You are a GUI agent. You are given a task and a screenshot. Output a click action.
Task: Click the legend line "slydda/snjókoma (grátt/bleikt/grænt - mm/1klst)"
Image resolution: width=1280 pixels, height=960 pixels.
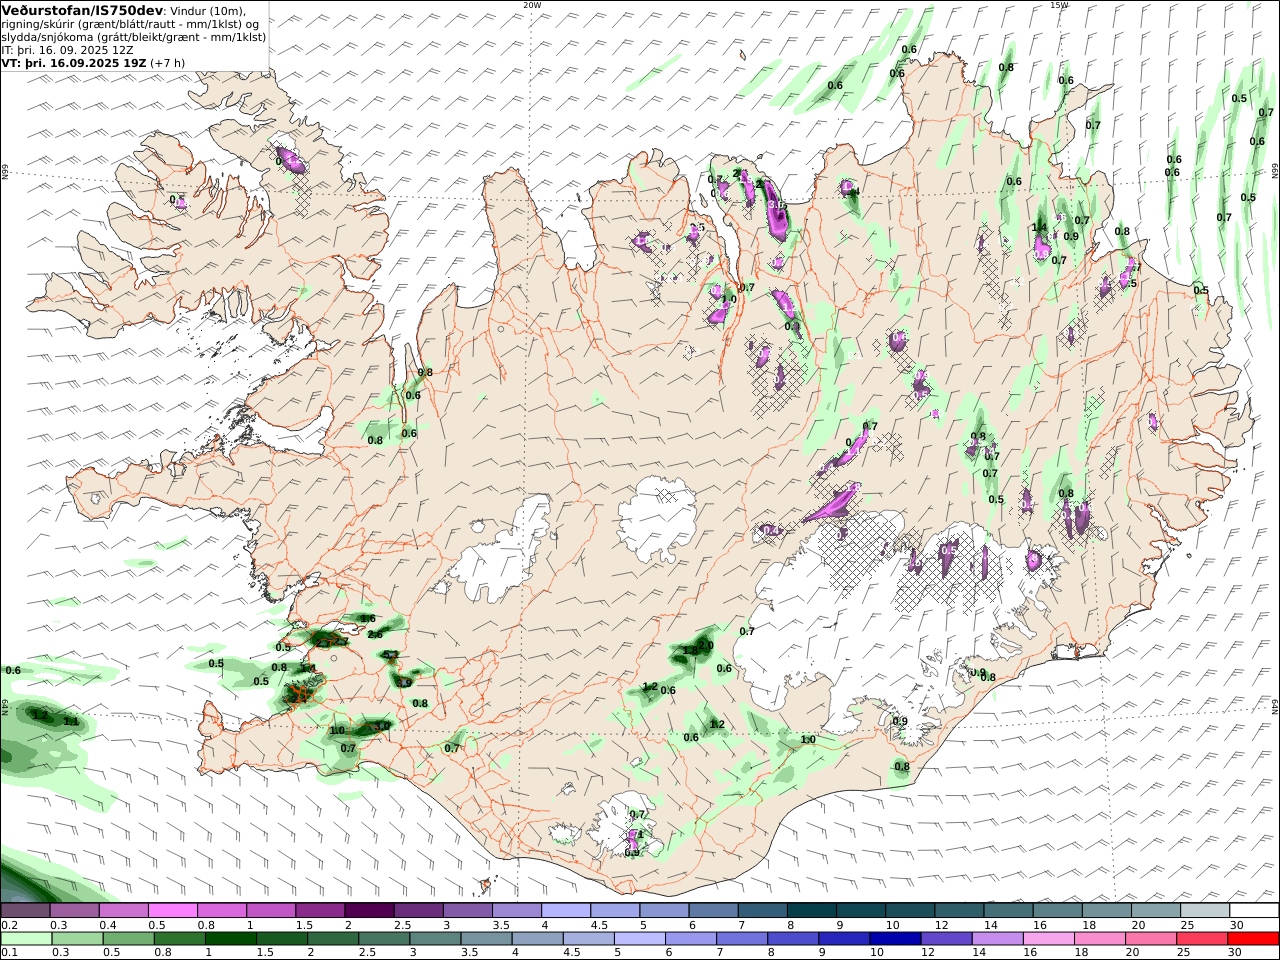[x=134, y=37]
